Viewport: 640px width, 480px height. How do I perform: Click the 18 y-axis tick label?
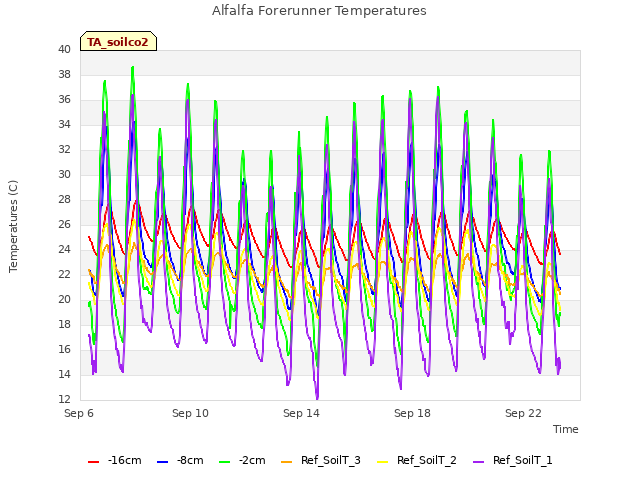[x=64, y=324]
